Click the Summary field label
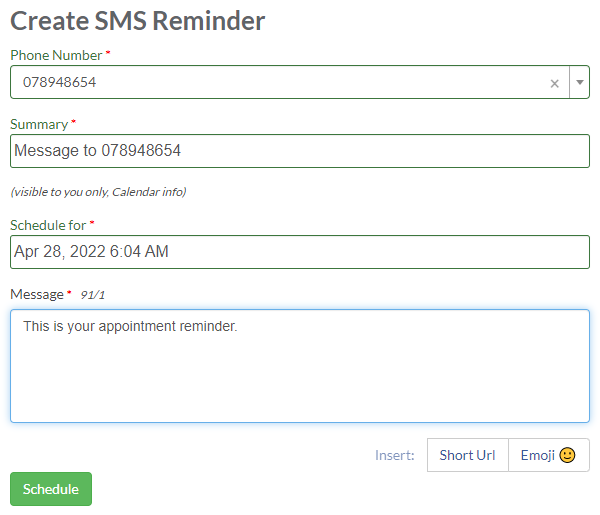 pos(39,124)
